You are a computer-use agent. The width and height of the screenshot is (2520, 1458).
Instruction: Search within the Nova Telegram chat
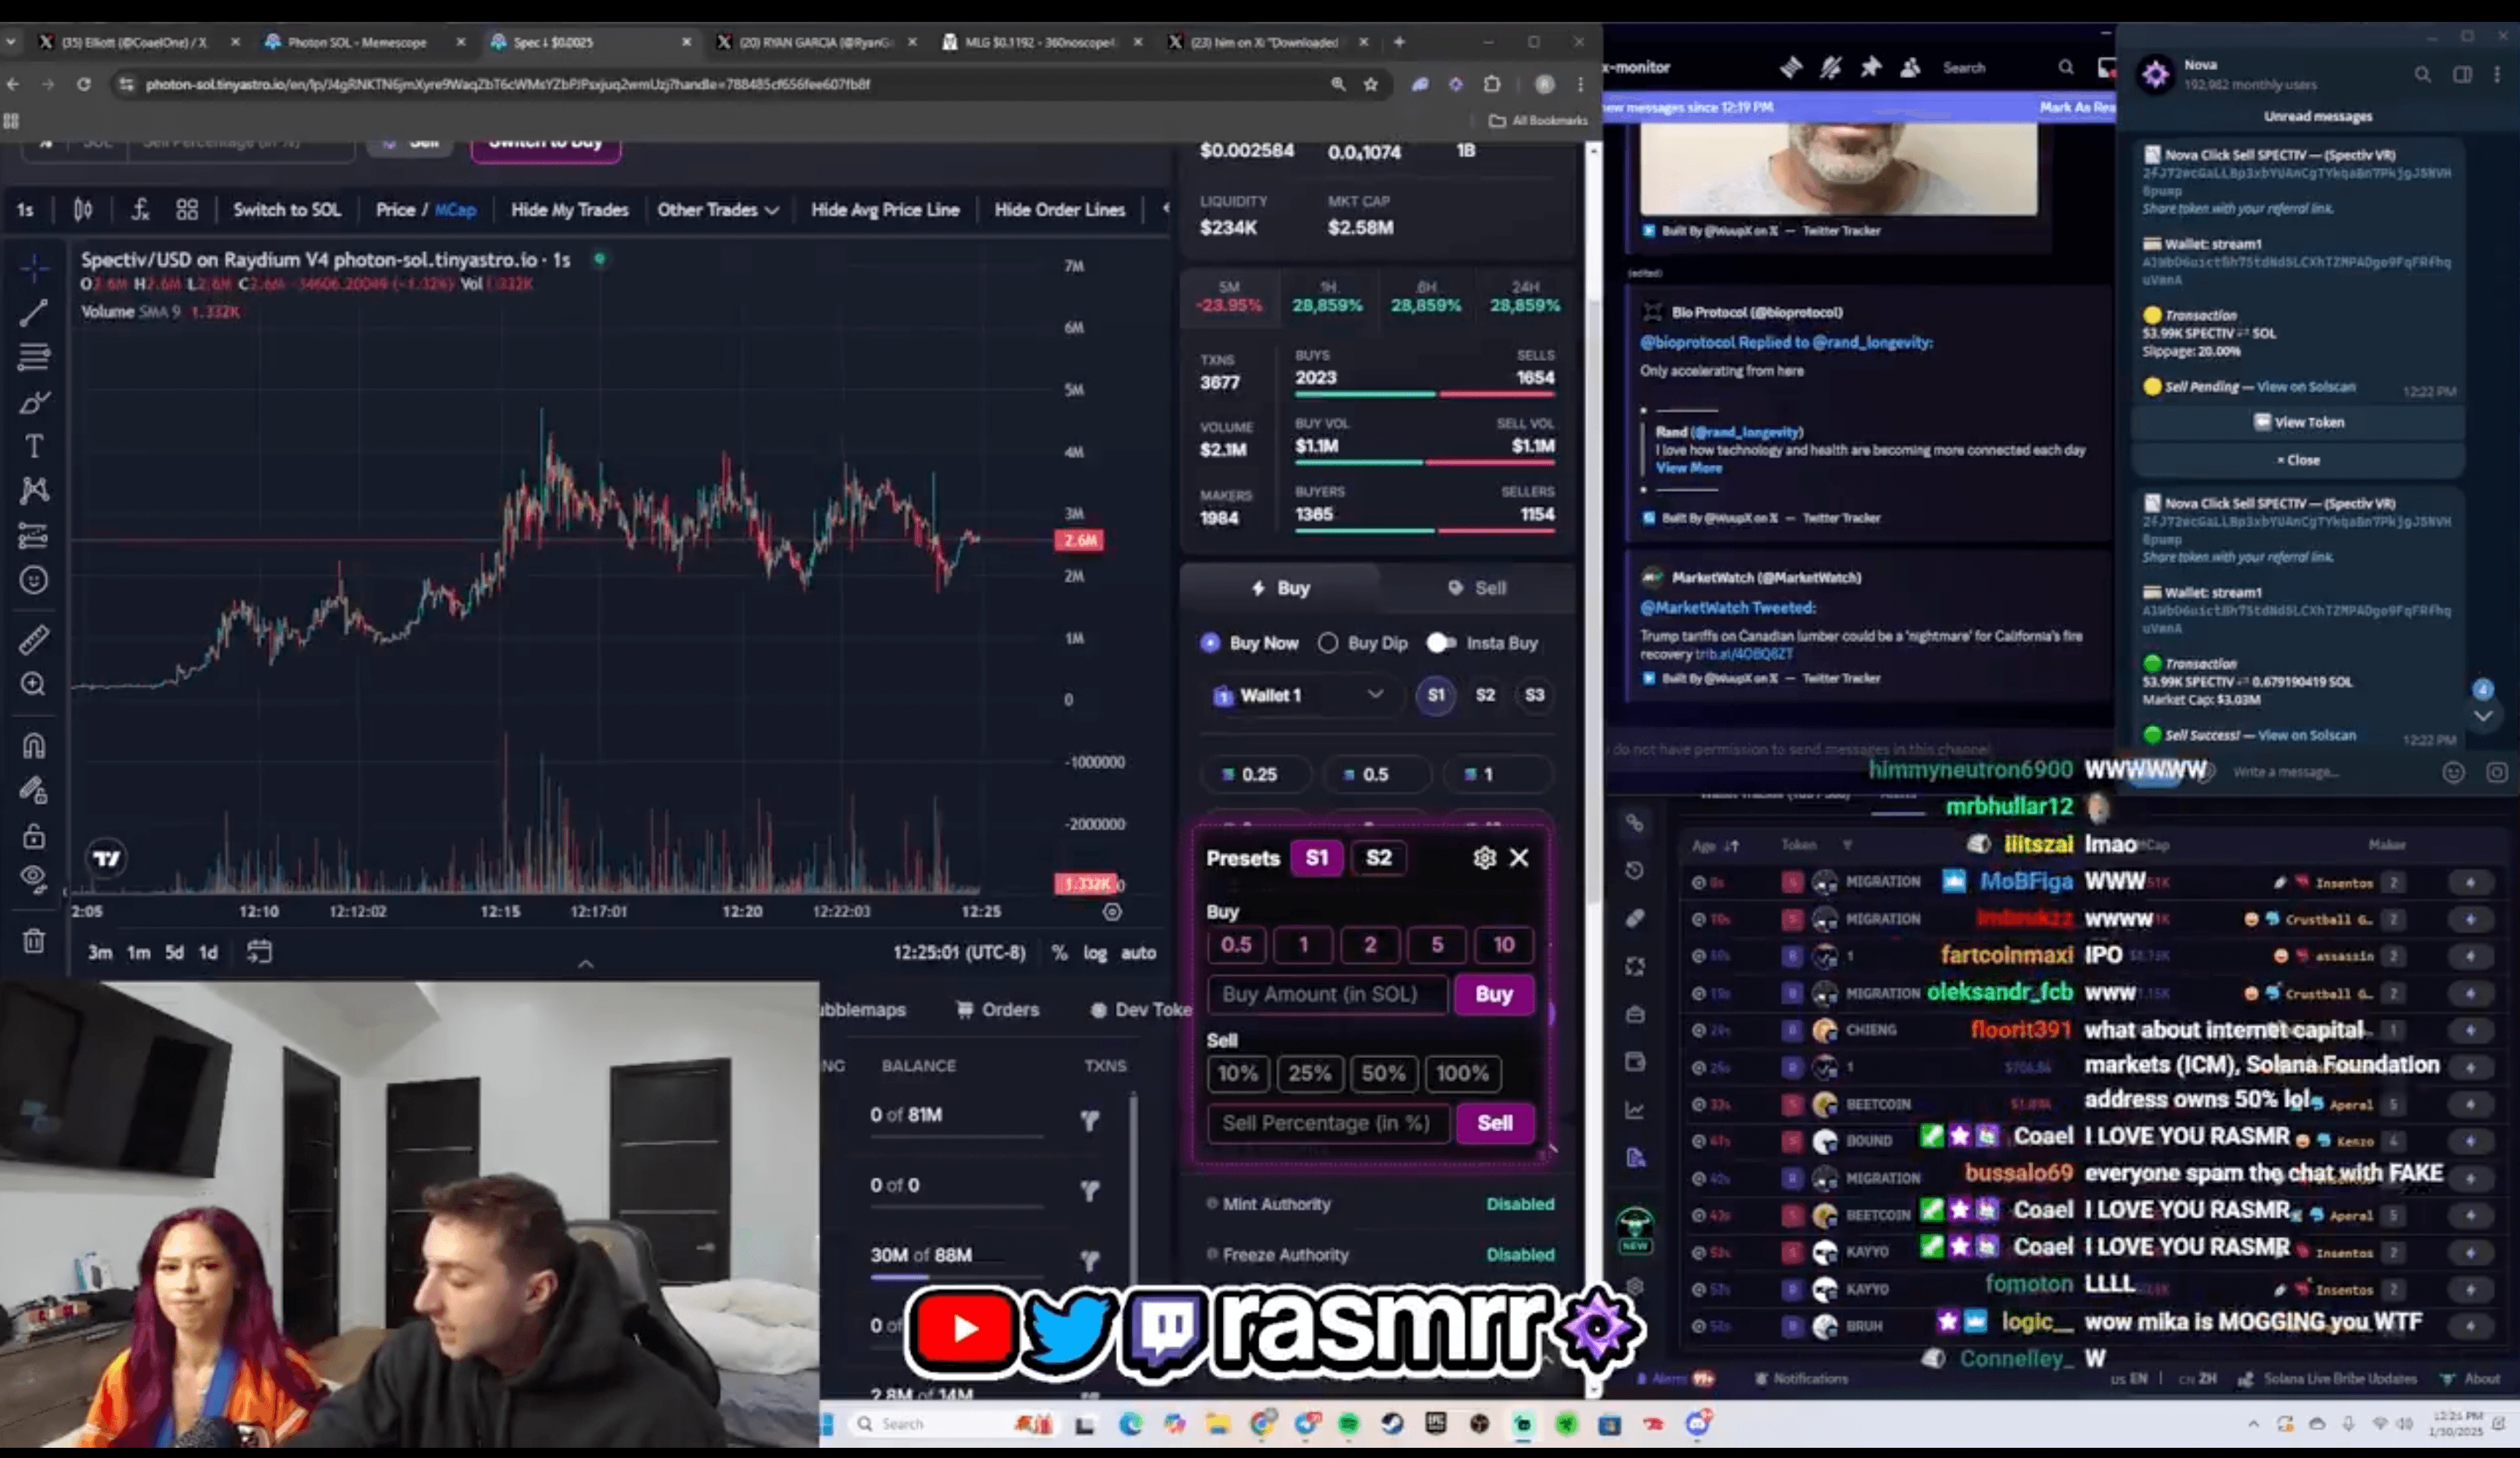tap(2422, 75)
